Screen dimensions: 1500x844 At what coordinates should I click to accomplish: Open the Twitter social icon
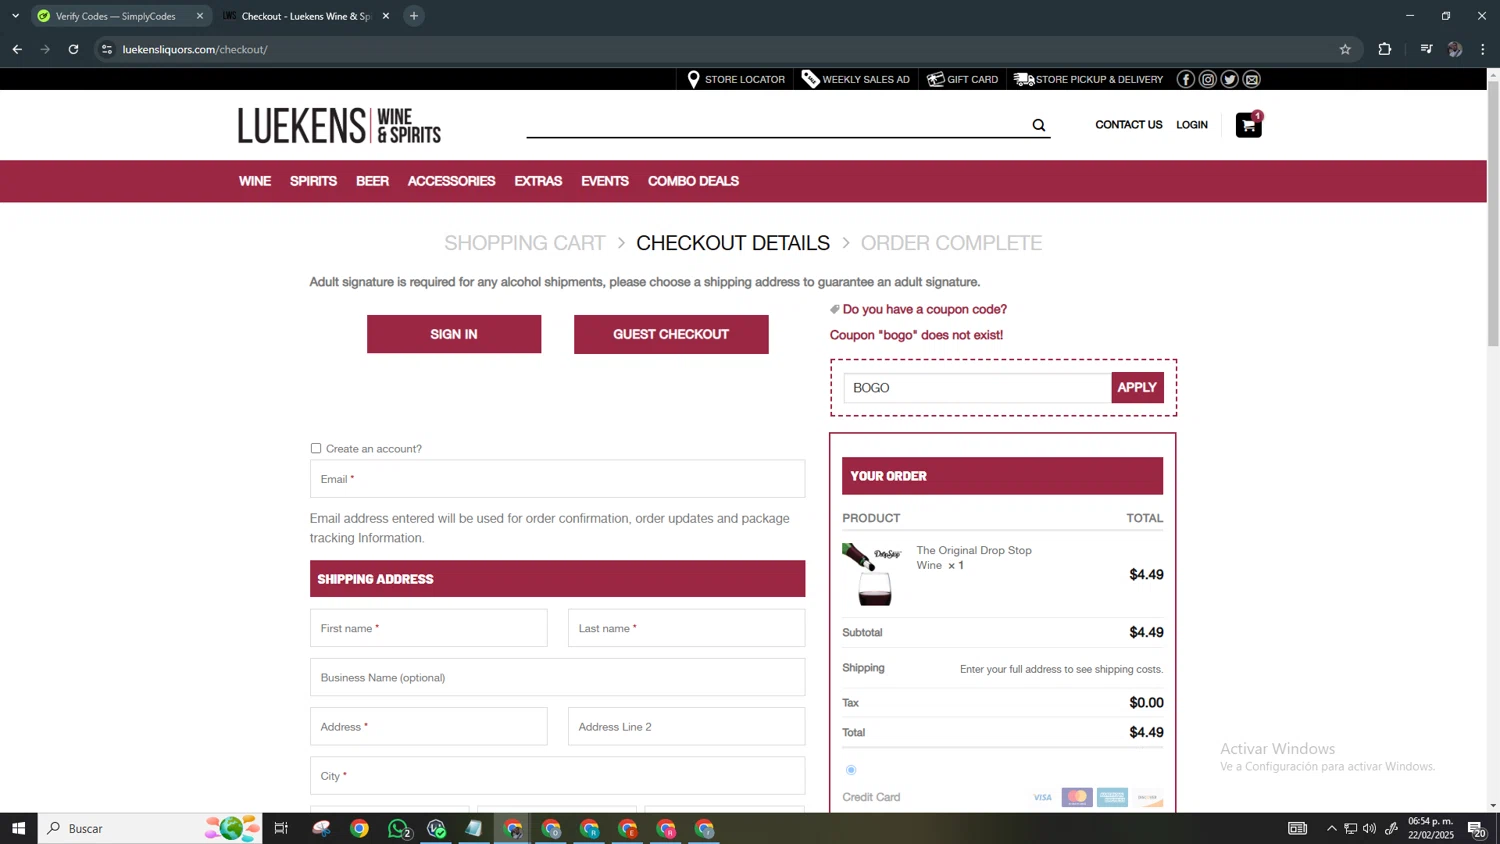1230,79
